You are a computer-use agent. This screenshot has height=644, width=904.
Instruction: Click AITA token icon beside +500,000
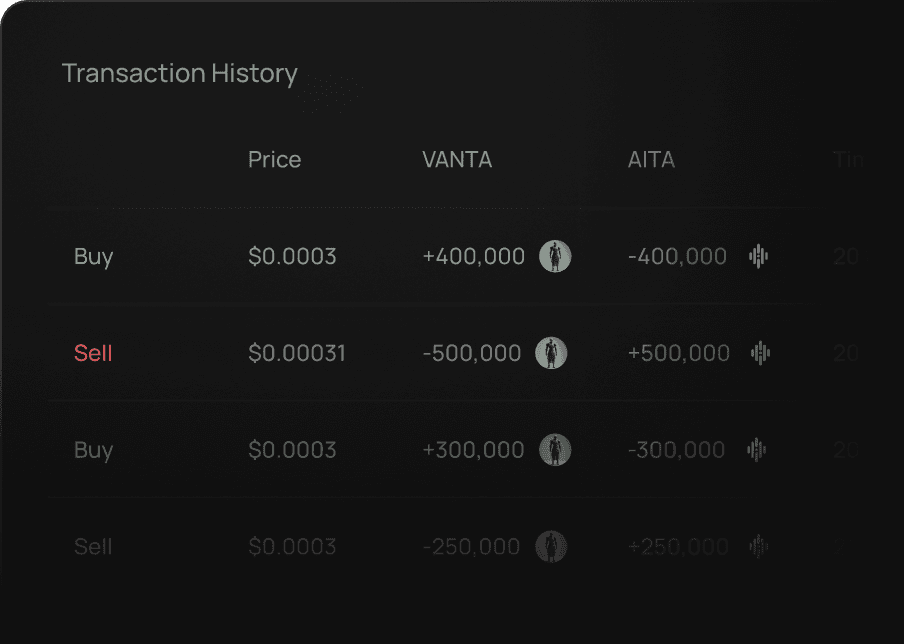coord(761,353)
